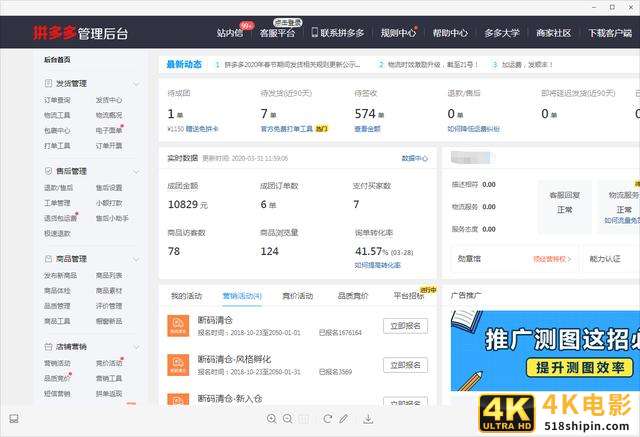Open 发货中心 in the sidebar
This screenshot has height=437, width=640.
[x=109, y=100]
